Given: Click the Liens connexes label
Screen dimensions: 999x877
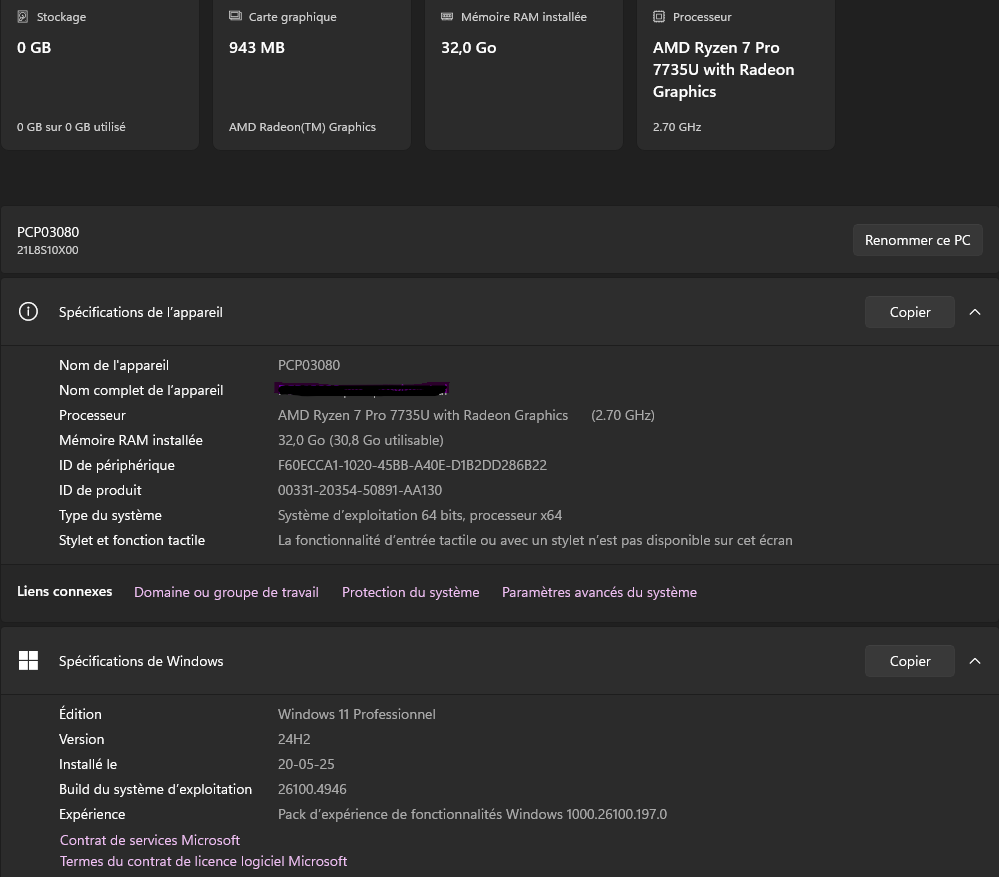Looking at the screenshot, I should (x=64, y=591).
